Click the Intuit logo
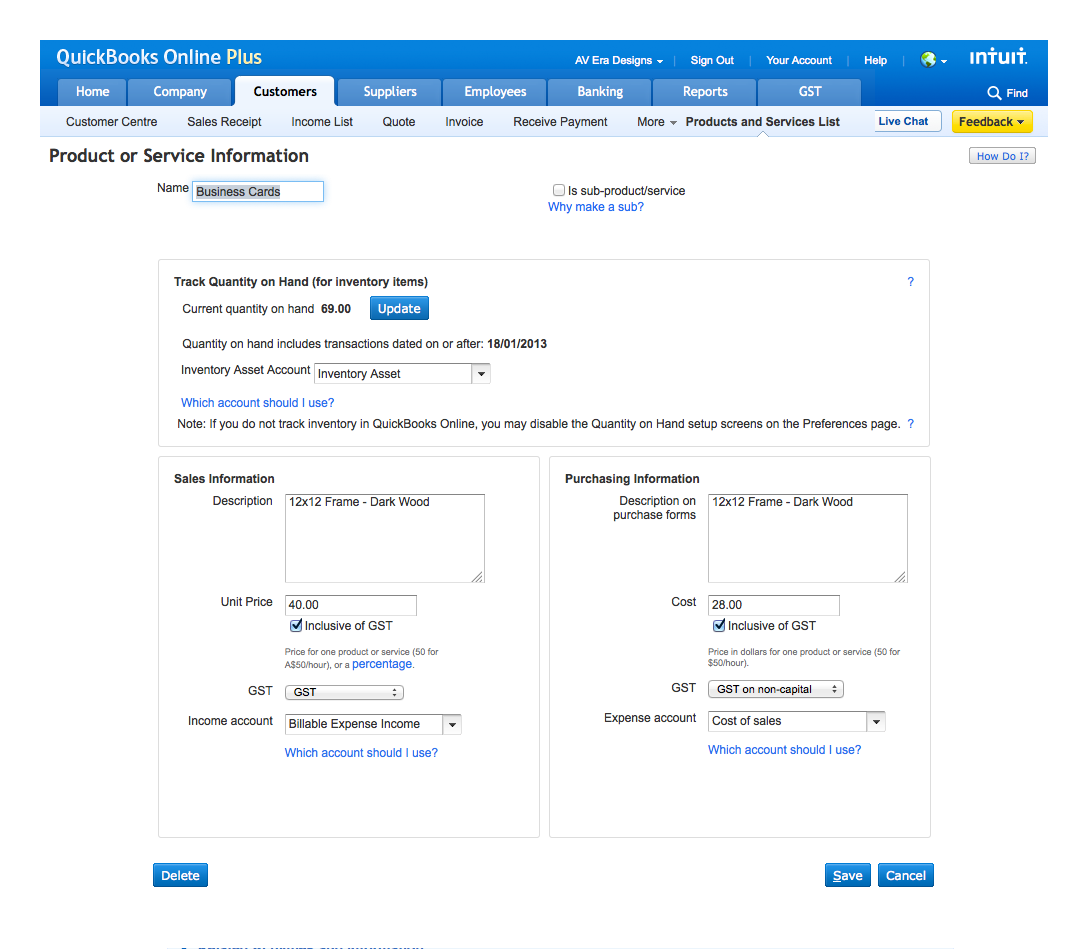Viewport: 1088px width, 949px height. (998, 57)
